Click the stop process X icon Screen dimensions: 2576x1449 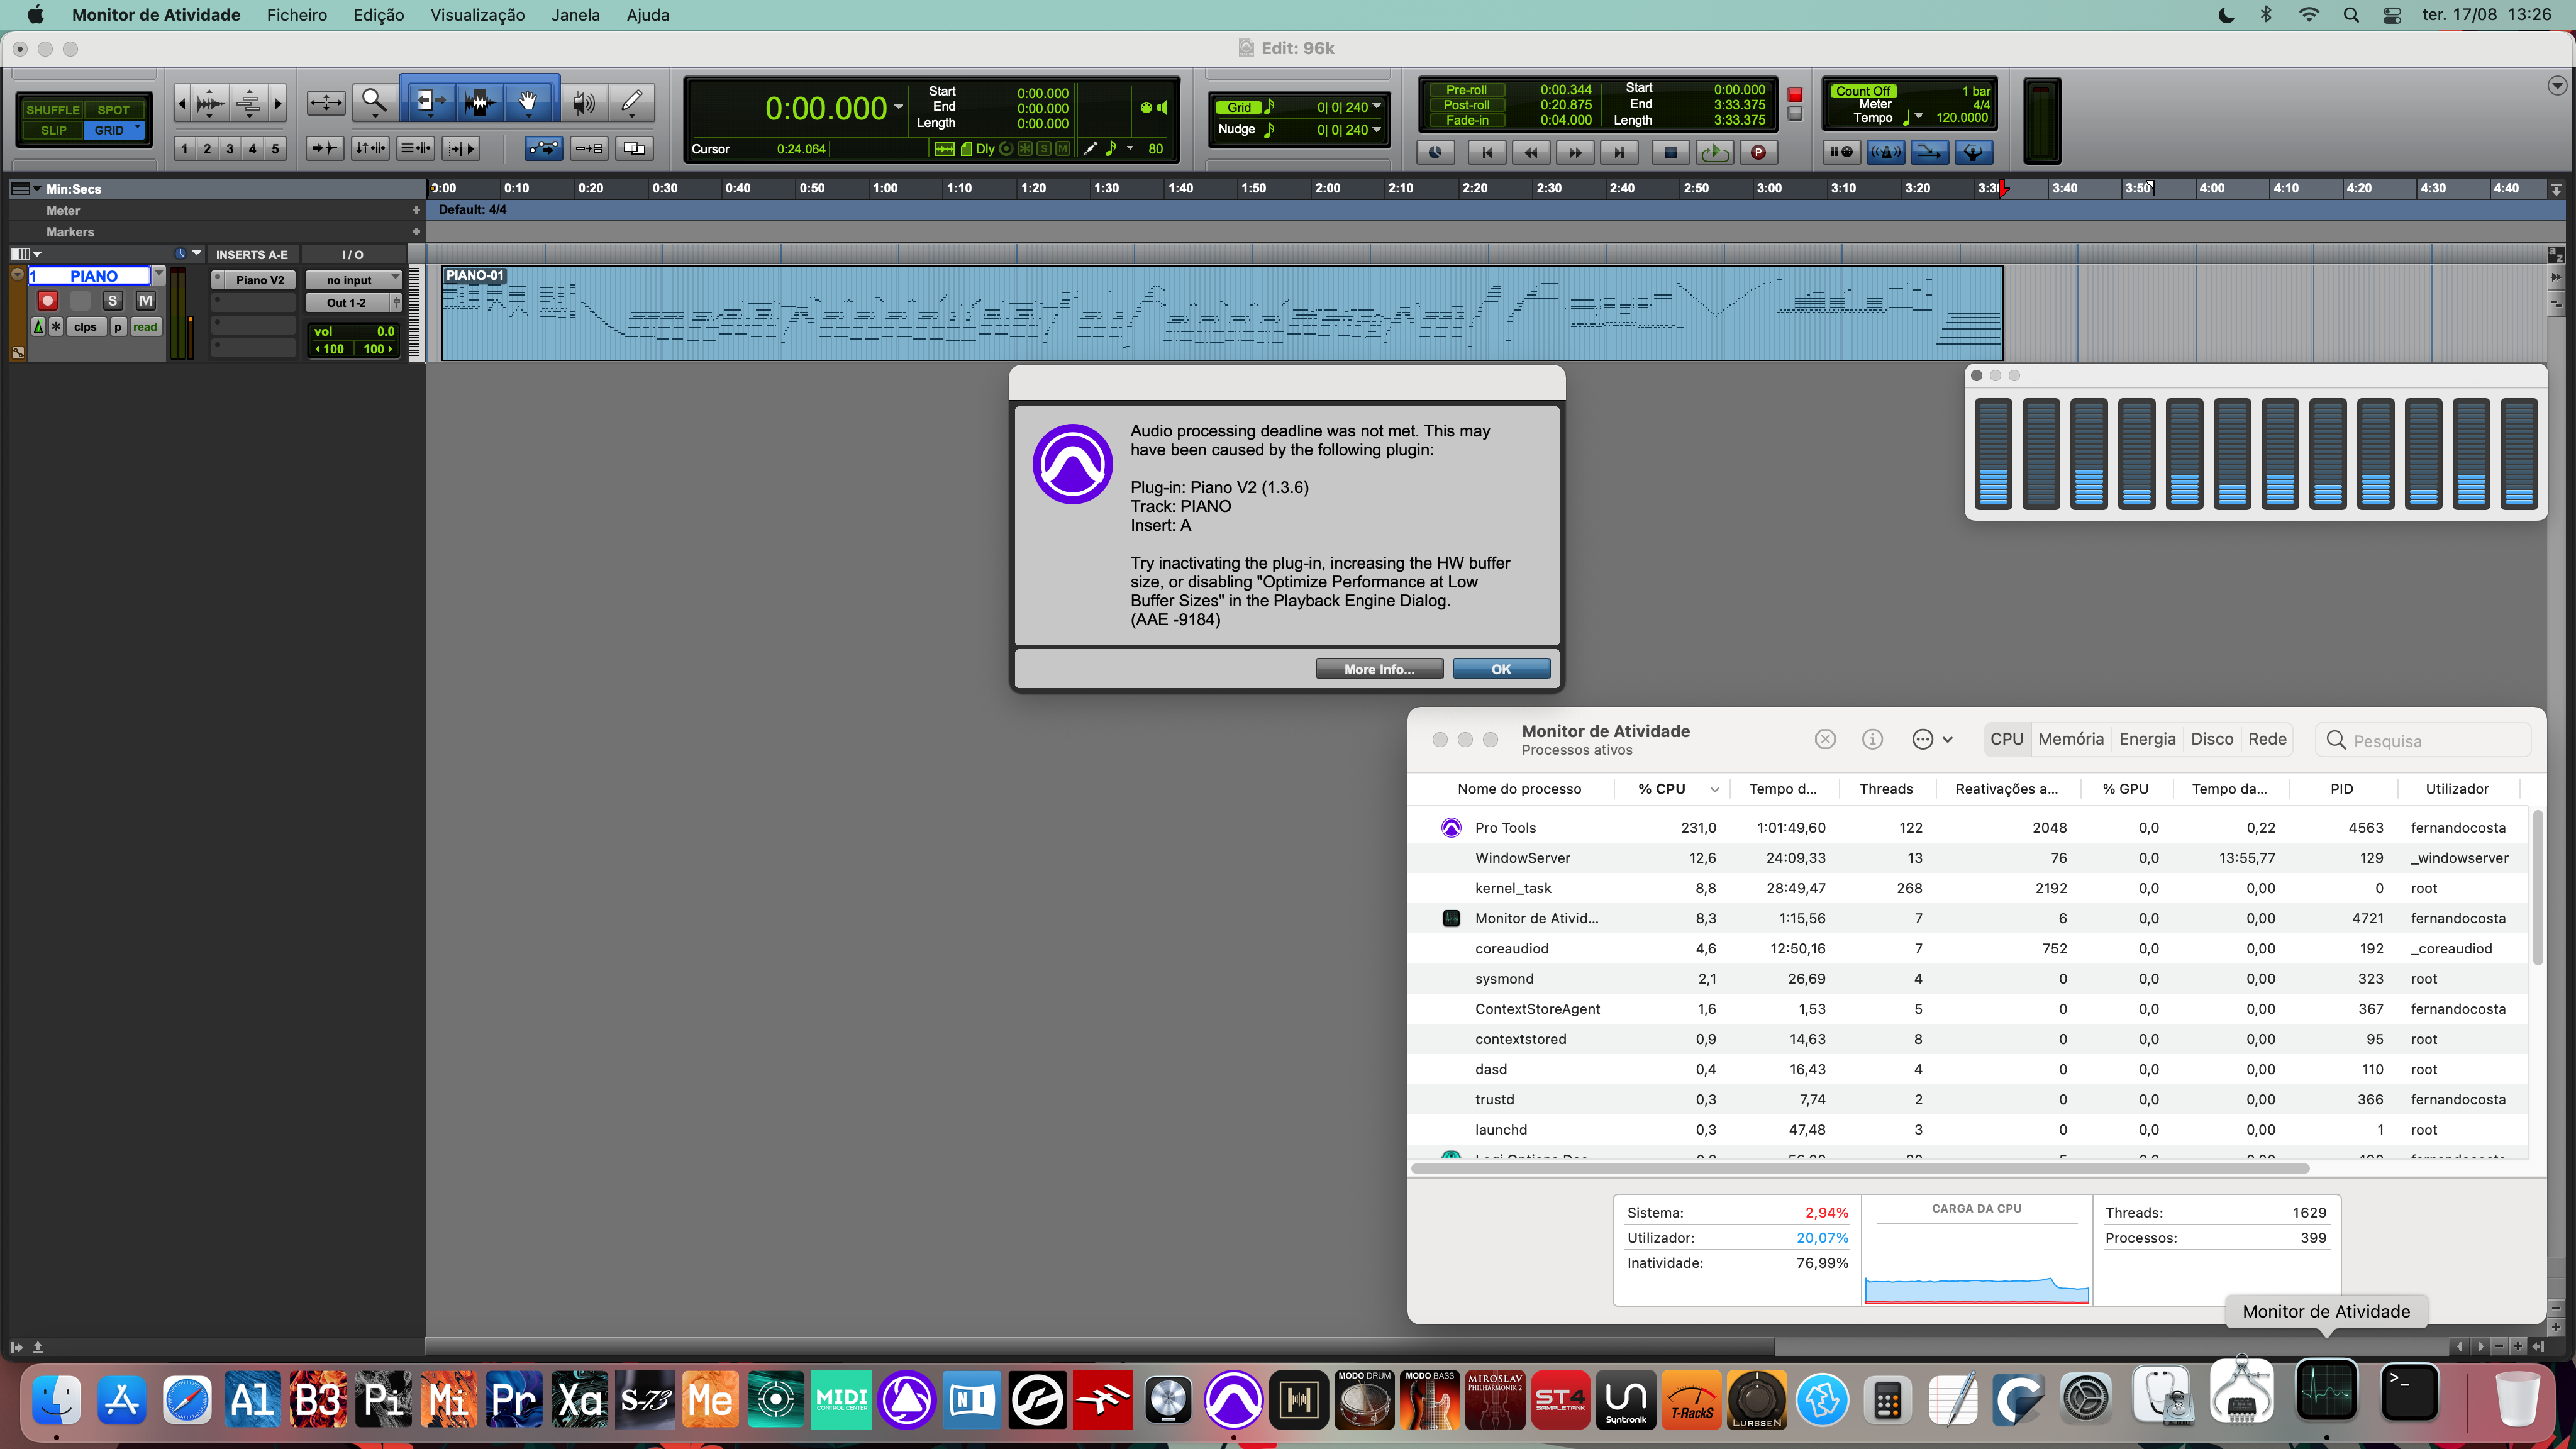[x=1825, y=739]
